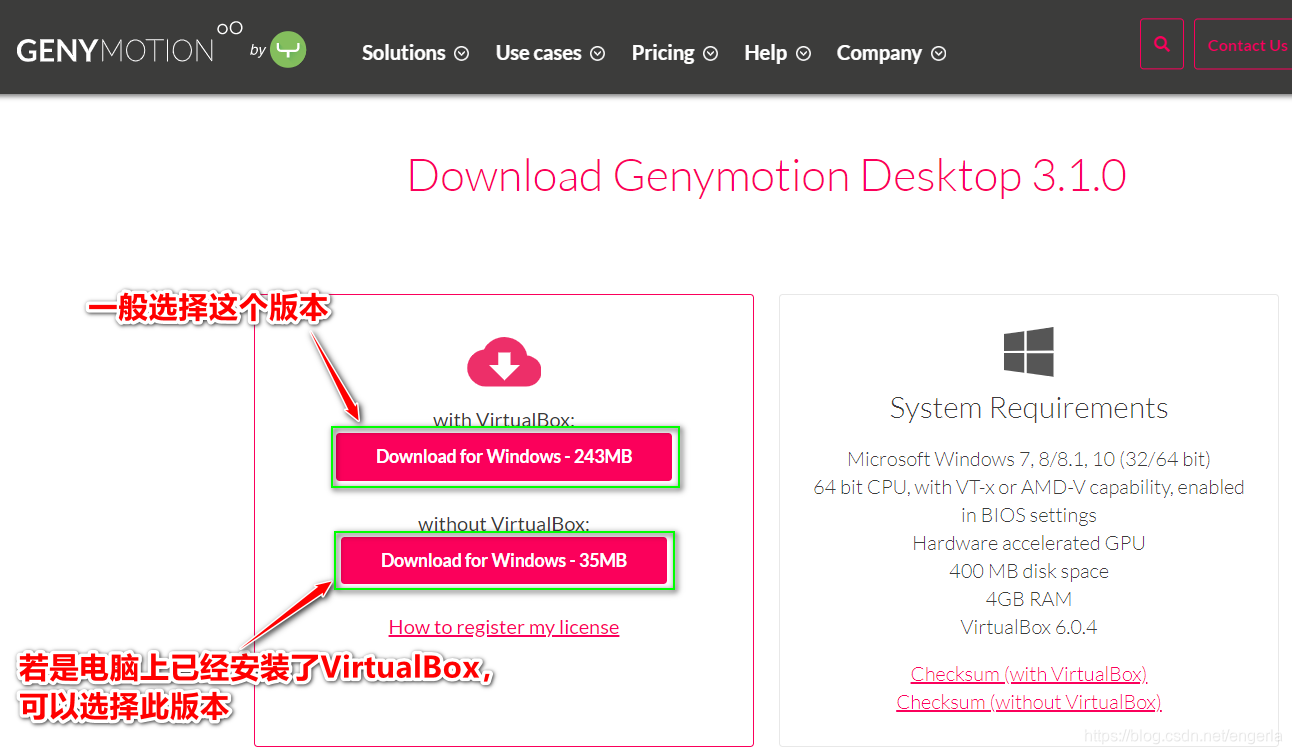Screen dimensions: 1292x754
Task: Expand the Help menu chevron
Action: 804,54
